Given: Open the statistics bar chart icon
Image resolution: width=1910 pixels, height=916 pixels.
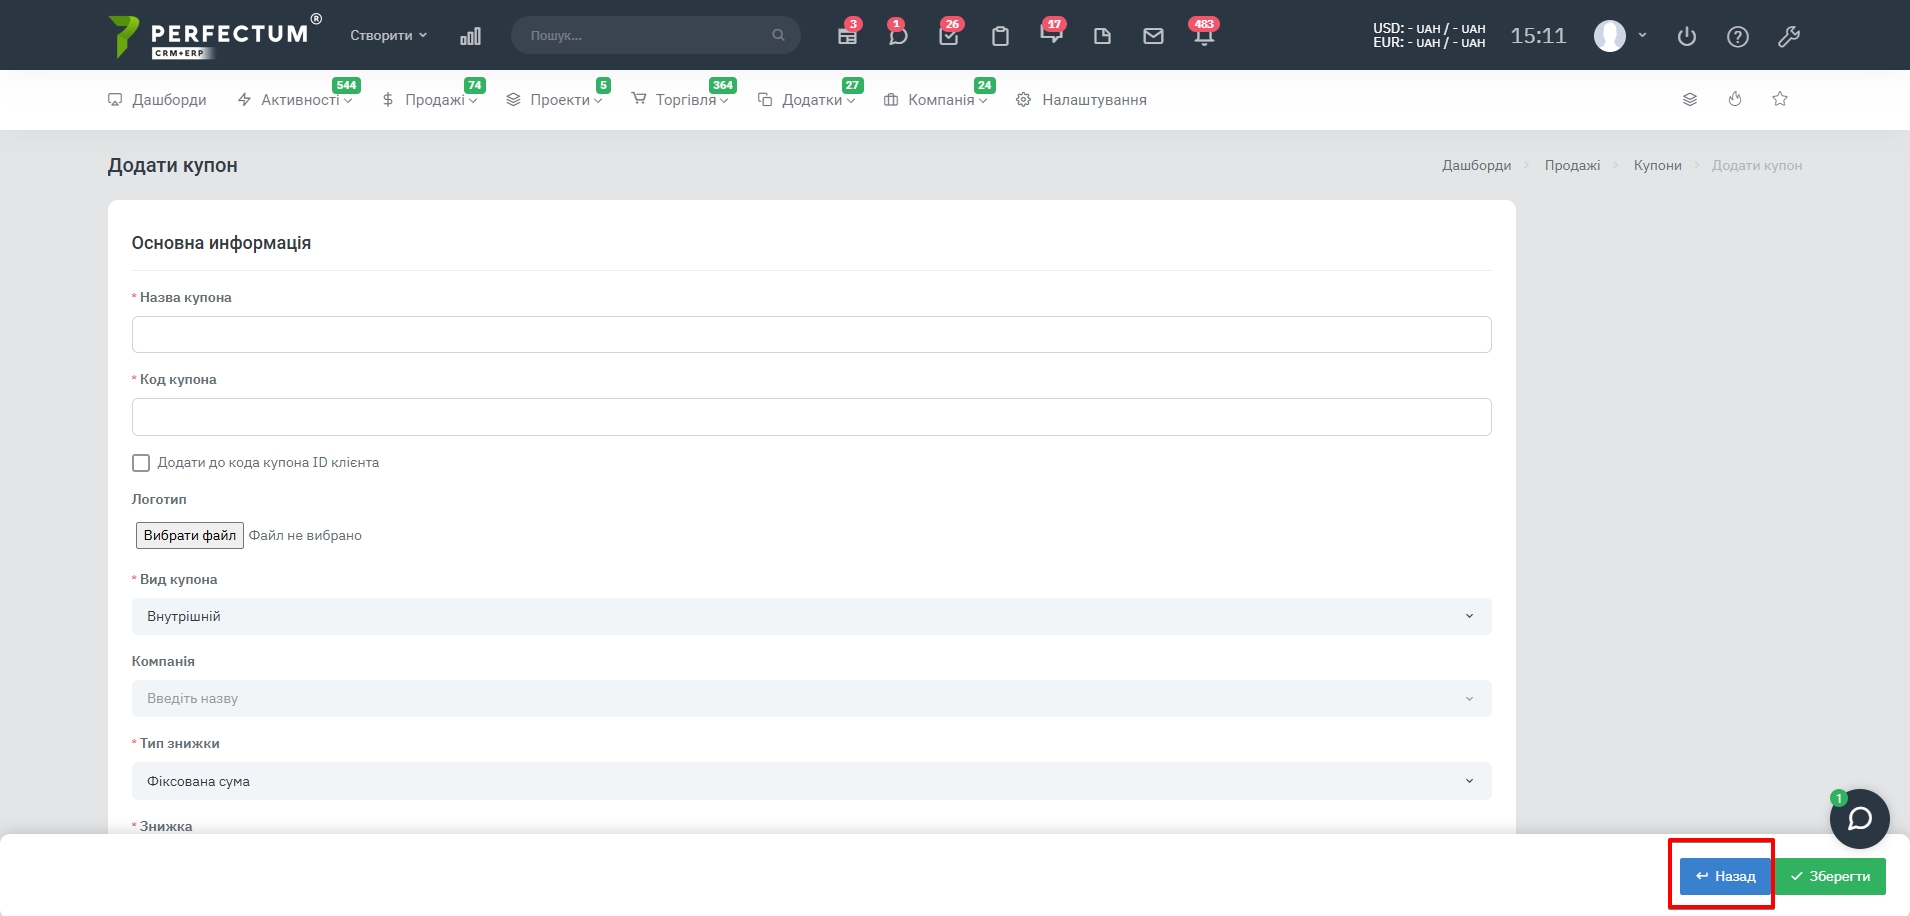Looking at the screenshot, I should (470, 36).
